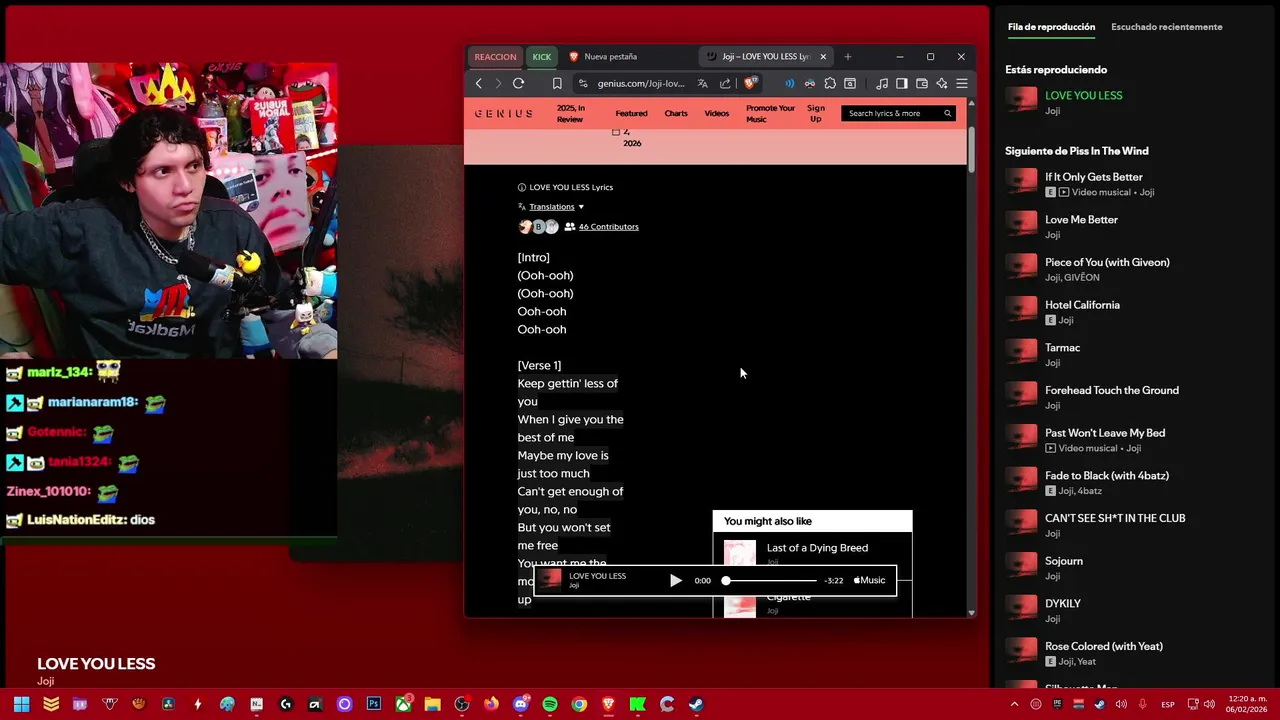Screen dimensions: 1280x720
Task: Toggle the browser sidebar panel icon
Action: (x=901, y=84)
